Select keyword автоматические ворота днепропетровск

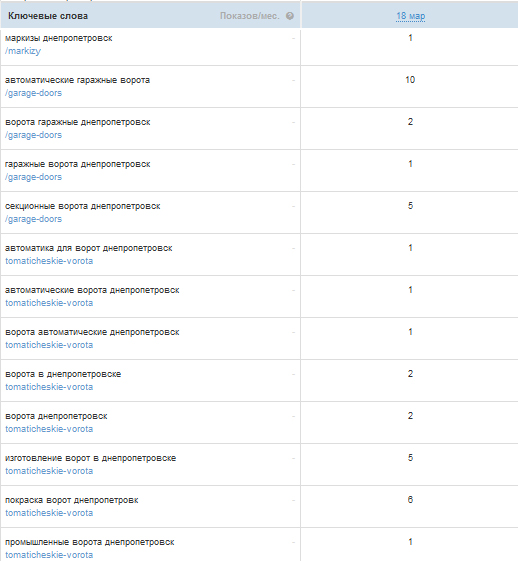click(x=92, y=290)
